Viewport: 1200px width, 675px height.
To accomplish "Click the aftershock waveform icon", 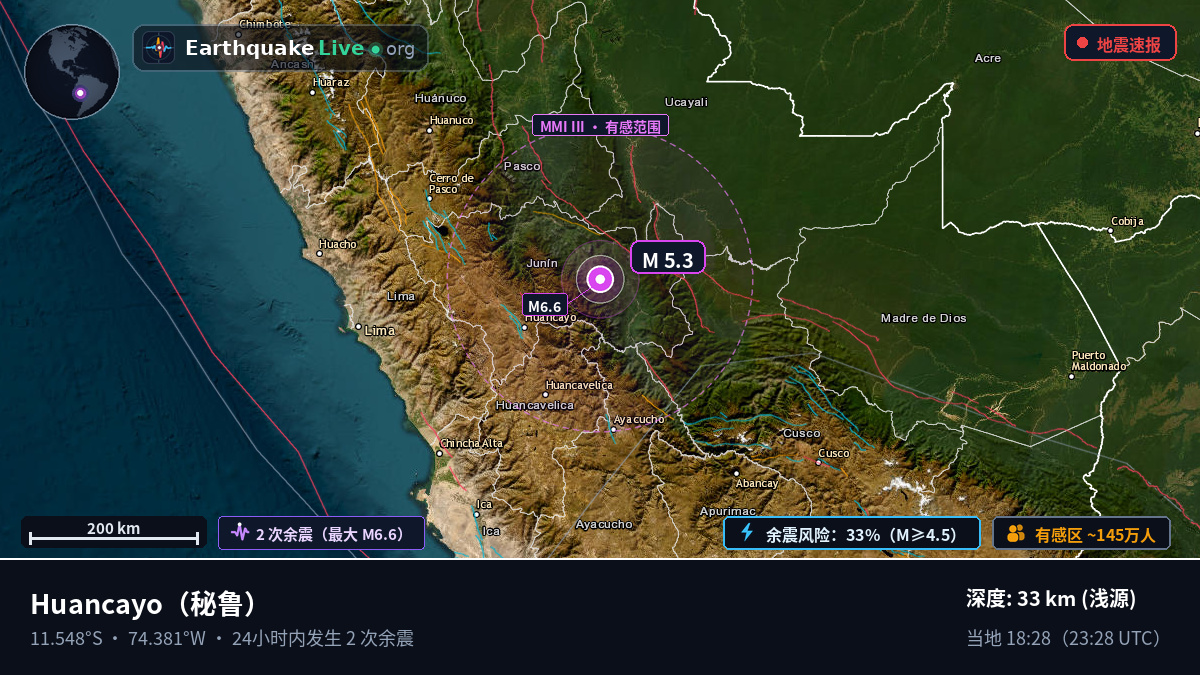I will pyautogui.click(x=240, y=533).
